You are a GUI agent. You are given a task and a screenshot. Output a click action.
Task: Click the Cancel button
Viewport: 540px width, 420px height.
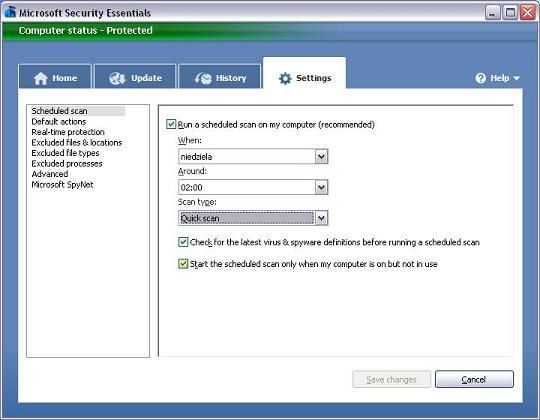pyautogui.click(x=474, y=379)
